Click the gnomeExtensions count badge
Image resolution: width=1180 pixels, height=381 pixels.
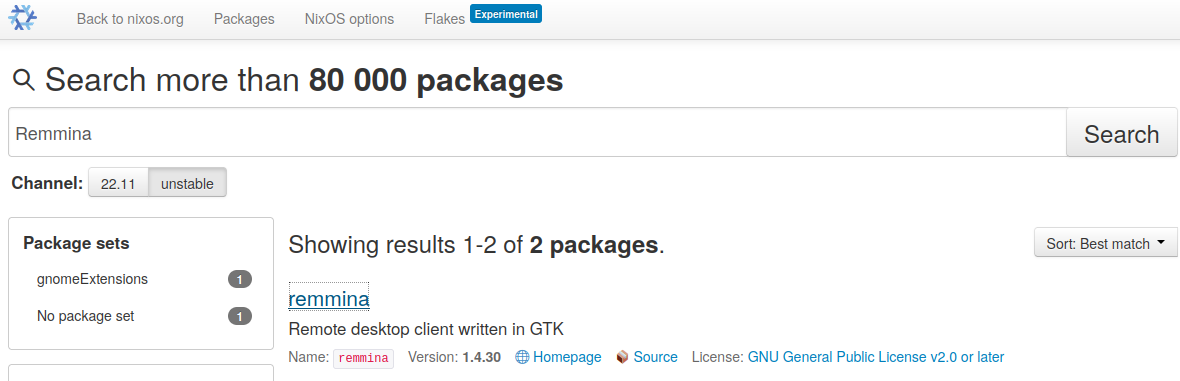click(x=240, y=279)
